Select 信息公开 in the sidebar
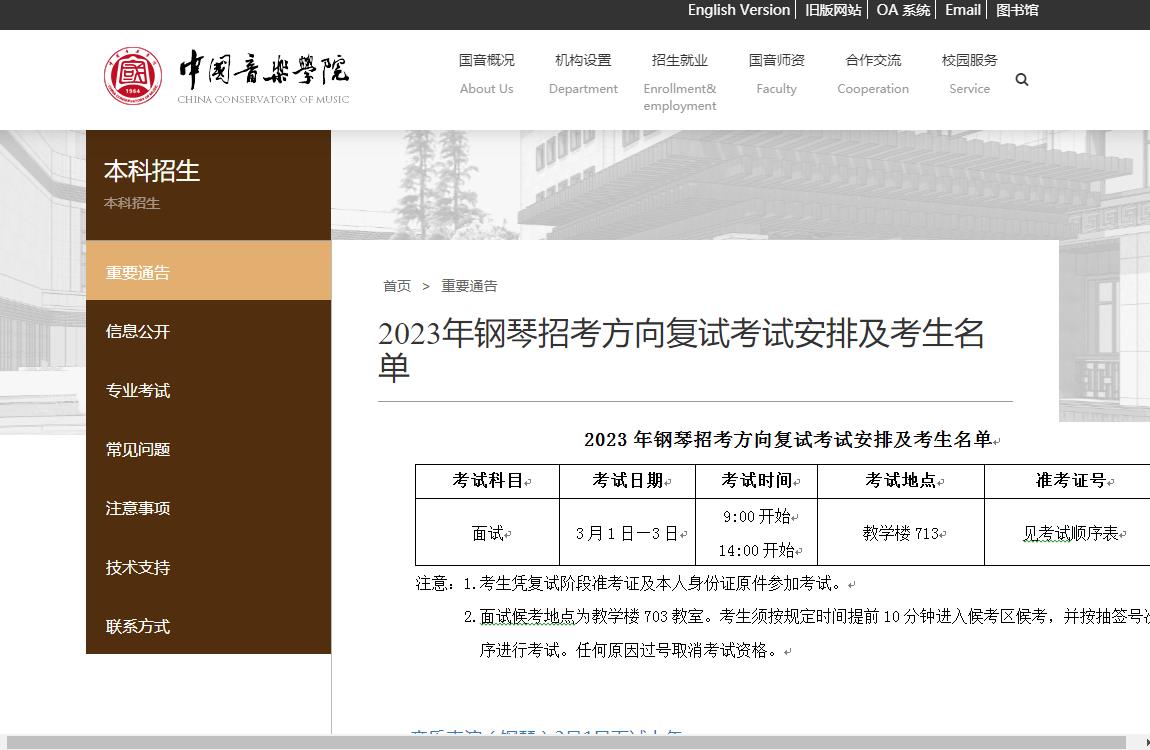The width and height of the screenshot is (1150, 750). pos(208,331)
